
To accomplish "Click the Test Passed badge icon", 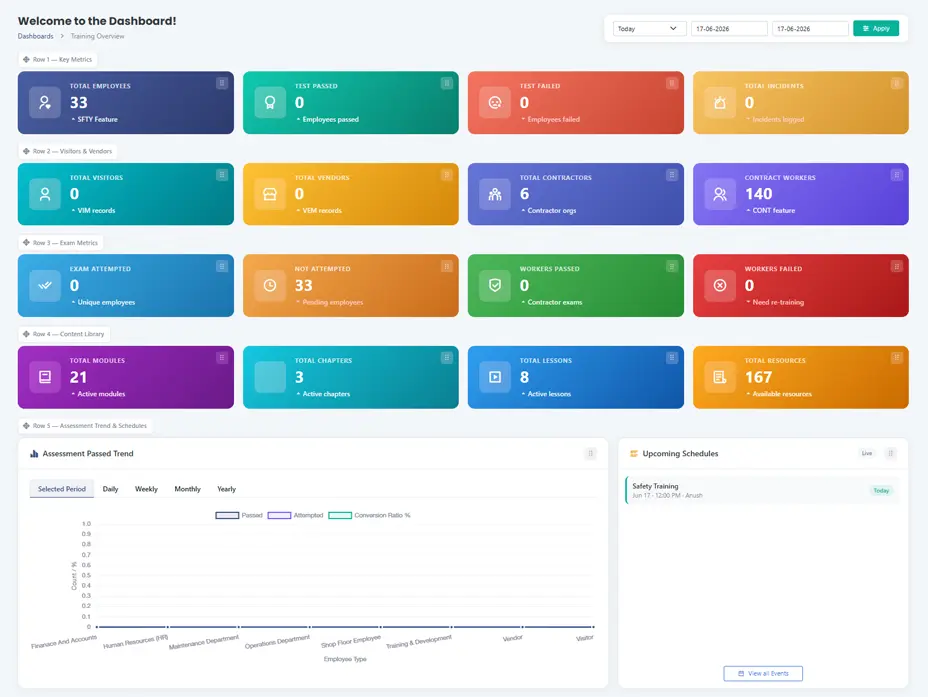I will pos(270,102).
